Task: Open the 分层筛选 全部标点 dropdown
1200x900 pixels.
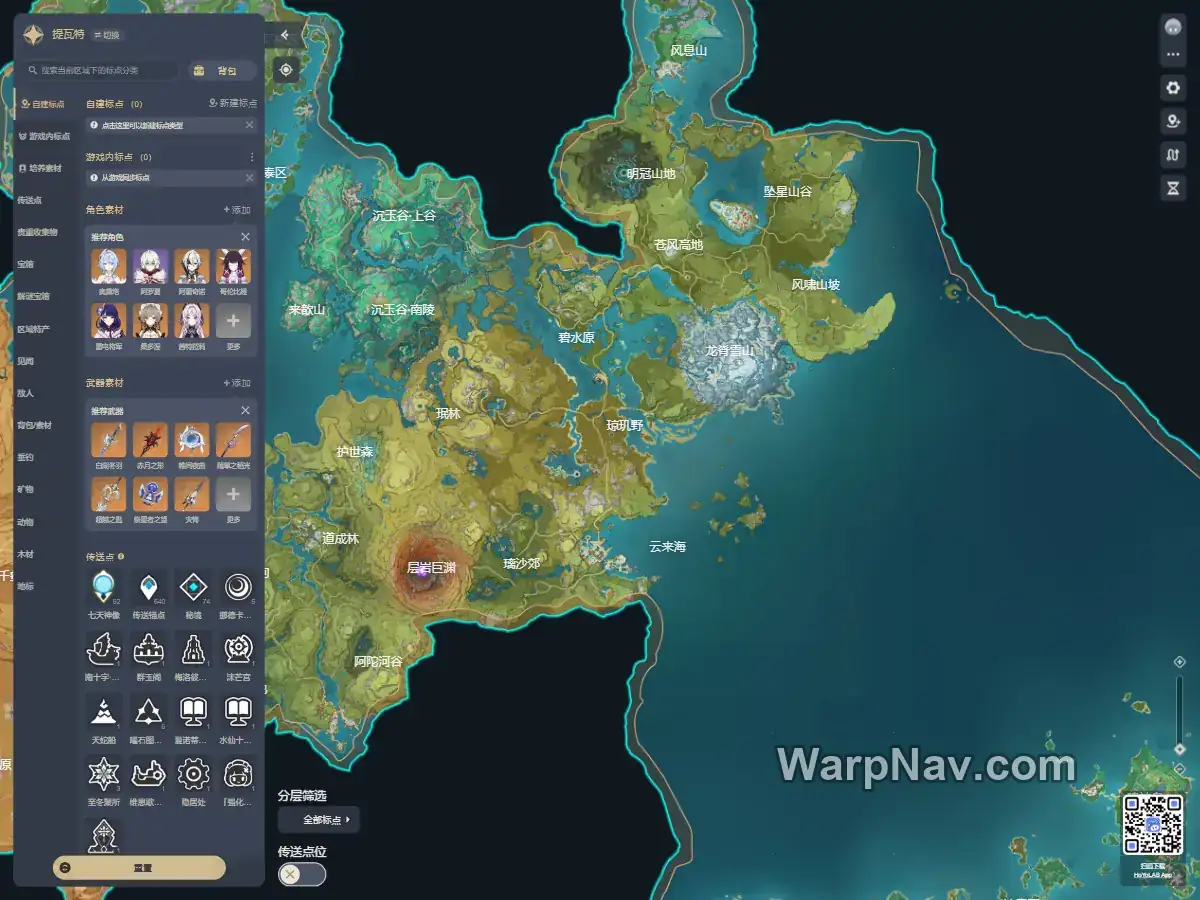Action: (319, 820)
